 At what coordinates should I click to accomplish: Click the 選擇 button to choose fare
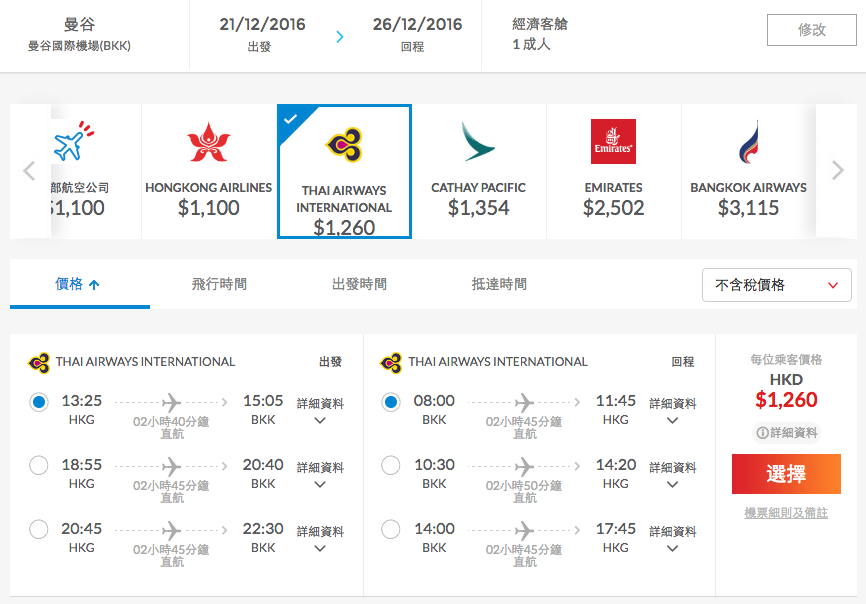786,474
